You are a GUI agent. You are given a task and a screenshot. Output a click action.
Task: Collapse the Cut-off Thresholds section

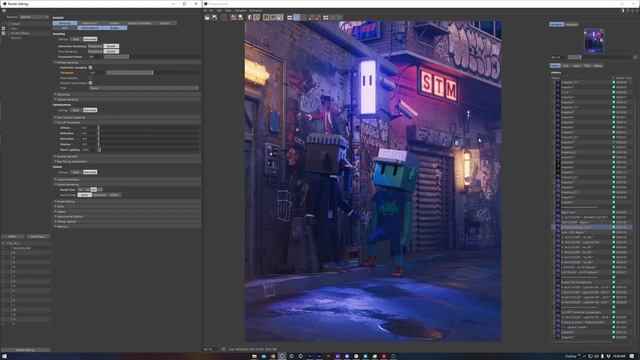[x=127, y=122]
